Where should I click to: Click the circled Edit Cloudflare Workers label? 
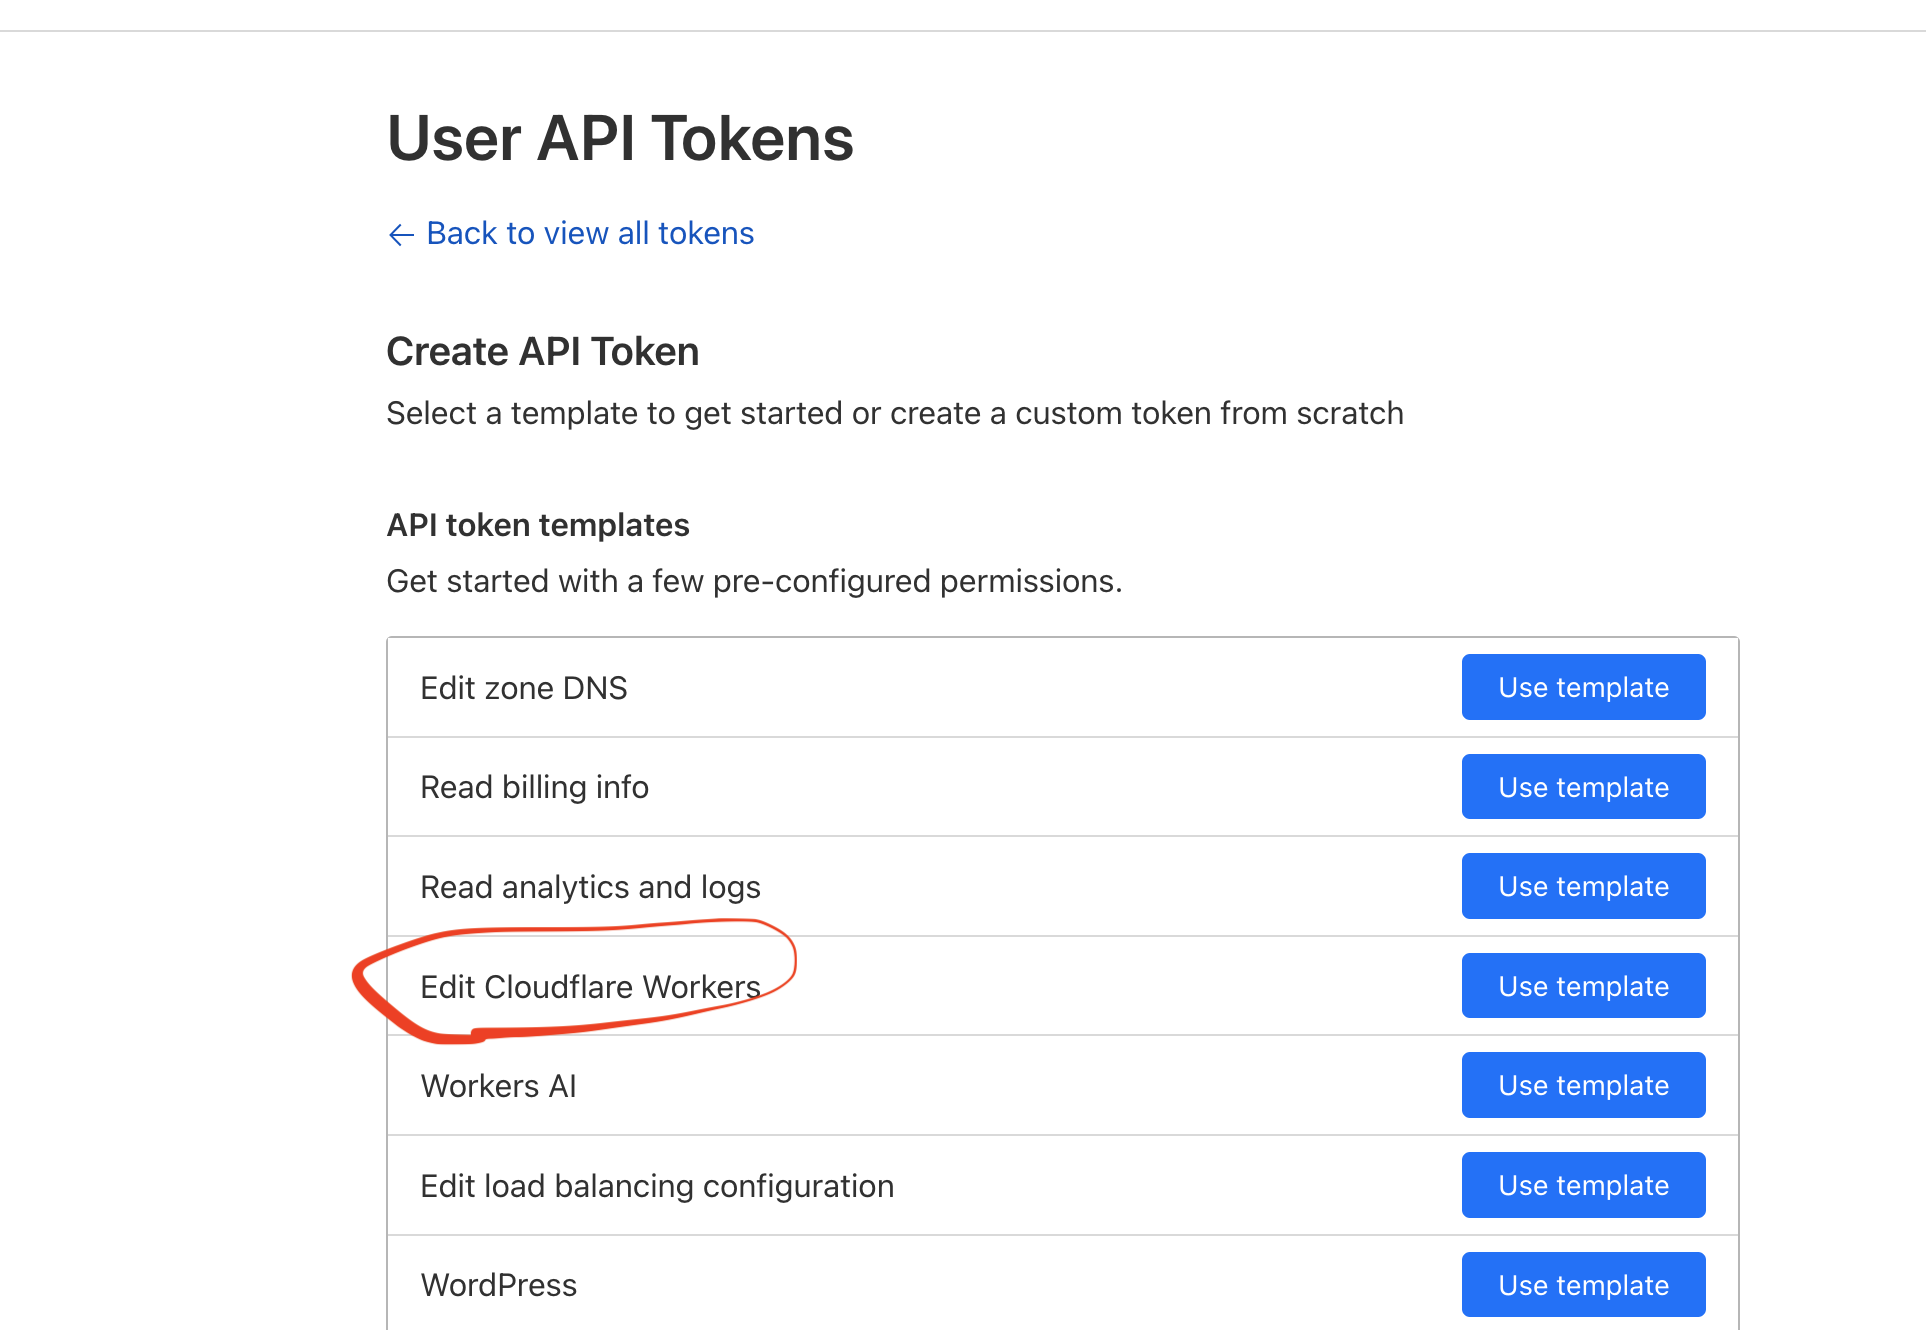coord(590,988)
